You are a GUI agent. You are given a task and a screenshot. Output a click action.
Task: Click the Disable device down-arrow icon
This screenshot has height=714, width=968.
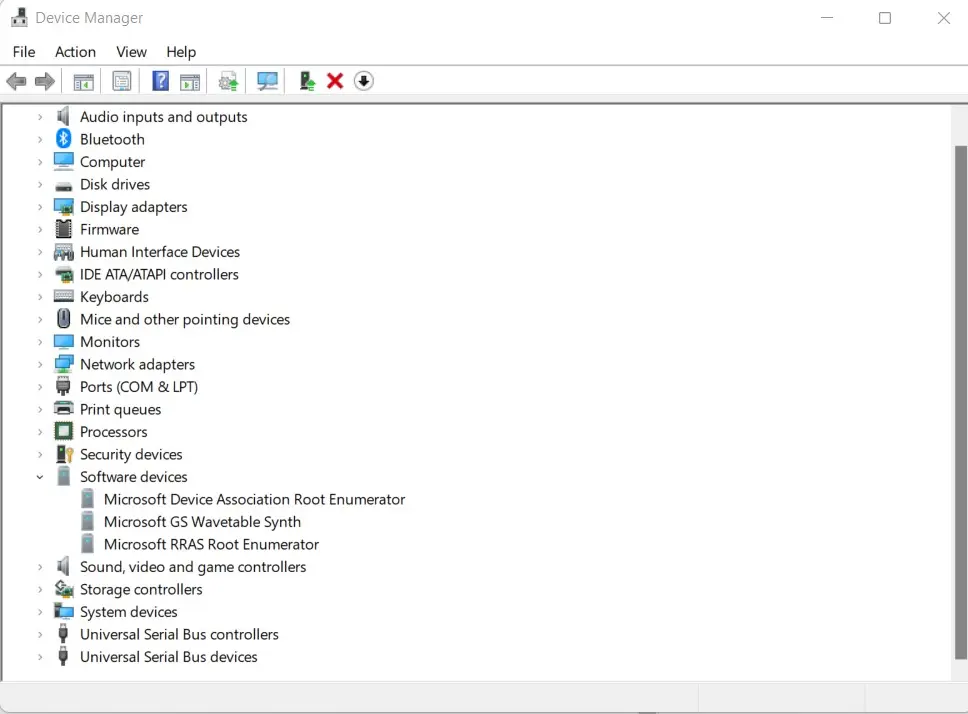363,80
